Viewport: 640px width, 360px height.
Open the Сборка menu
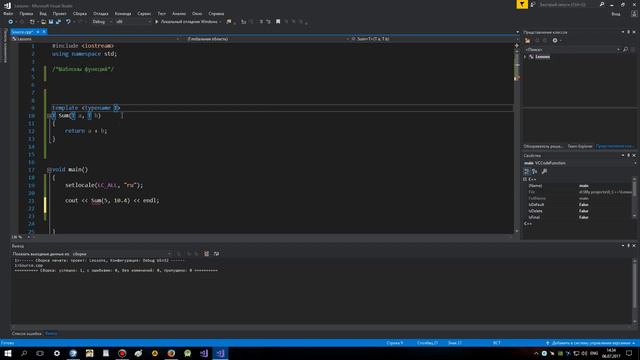click(x=80, y=13)
